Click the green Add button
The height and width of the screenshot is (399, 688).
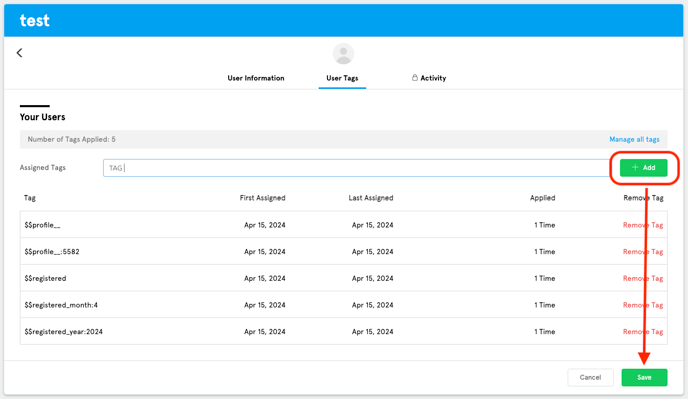(643, 168)
